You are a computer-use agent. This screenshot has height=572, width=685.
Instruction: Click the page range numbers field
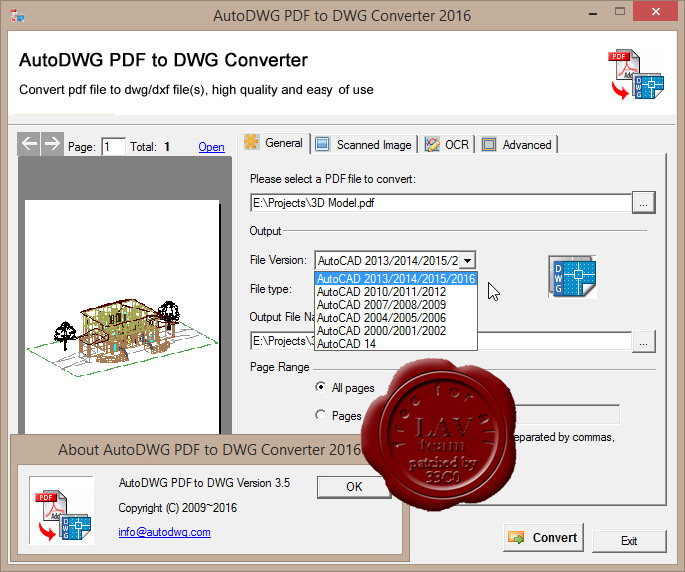pos(567,415)
